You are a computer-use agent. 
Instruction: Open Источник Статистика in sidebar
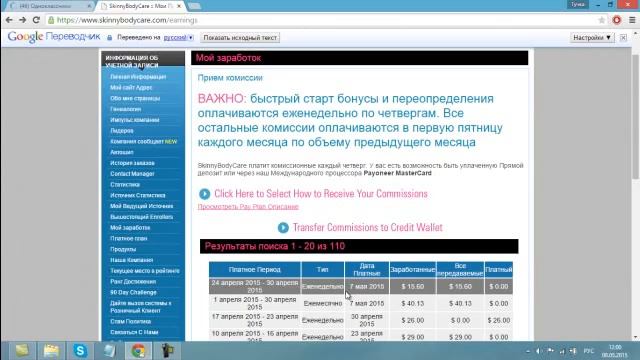click(x=138, y=196)
